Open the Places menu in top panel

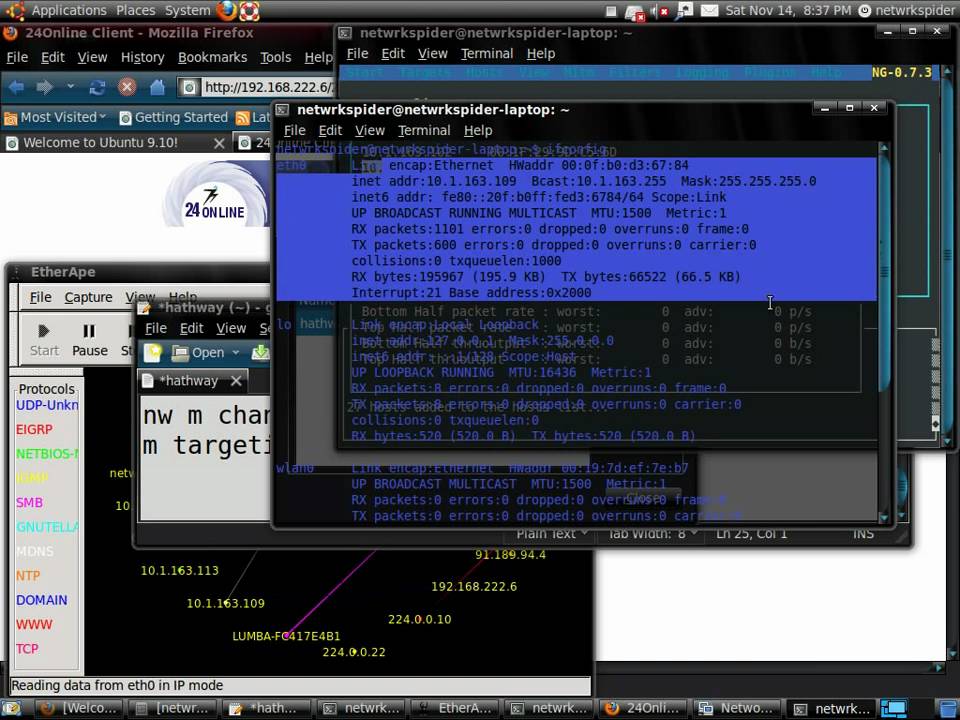click(x=135, y=10)
